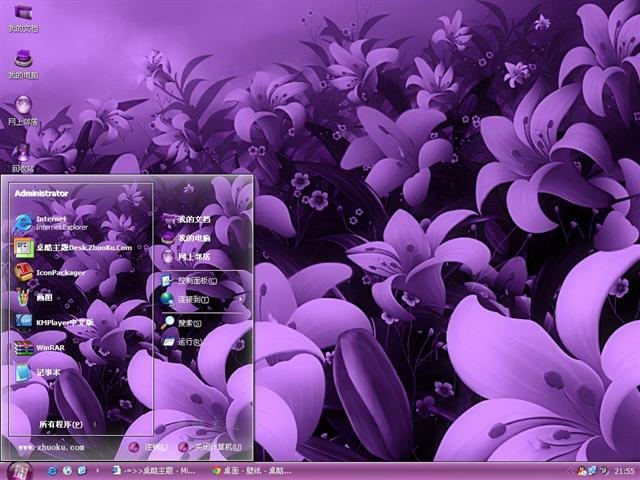Viewport: 640px width, 480px height.
Task: Open 记事本 notepad in the Start menu
Action: pyautogui.click(x=38, y=373)
